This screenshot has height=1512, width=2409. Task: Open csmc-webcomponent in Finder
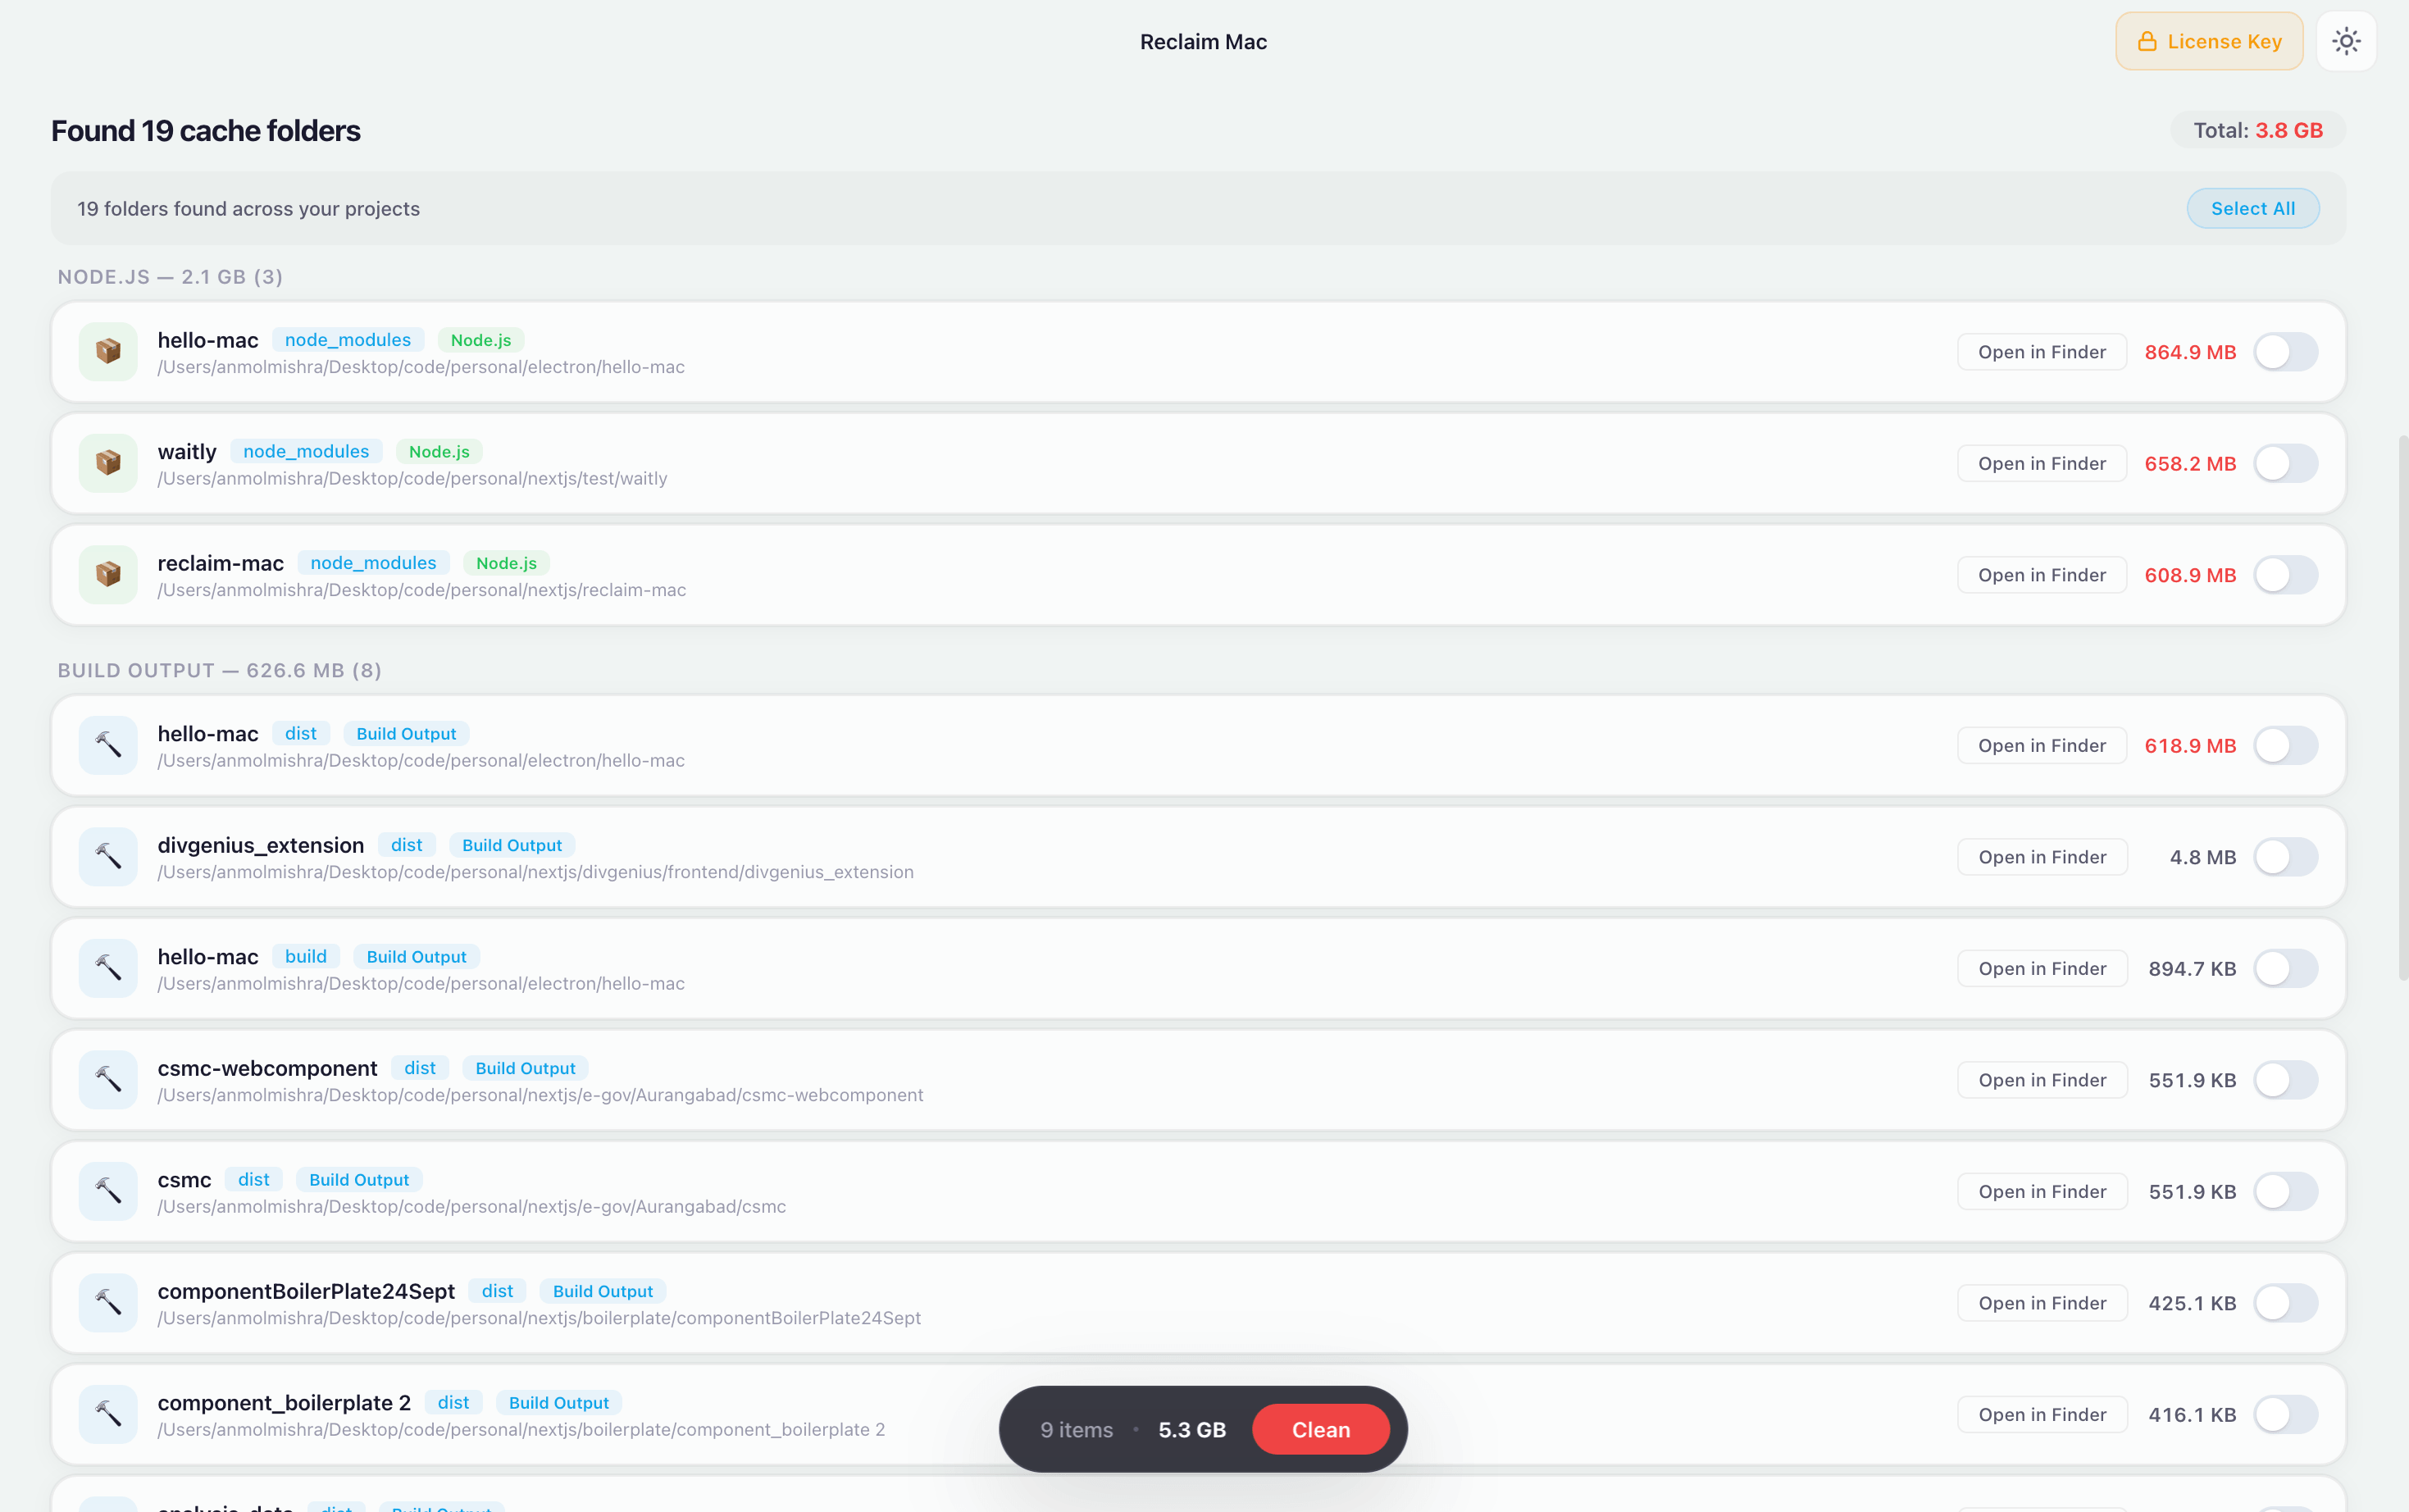(x=2041, y=1080)
